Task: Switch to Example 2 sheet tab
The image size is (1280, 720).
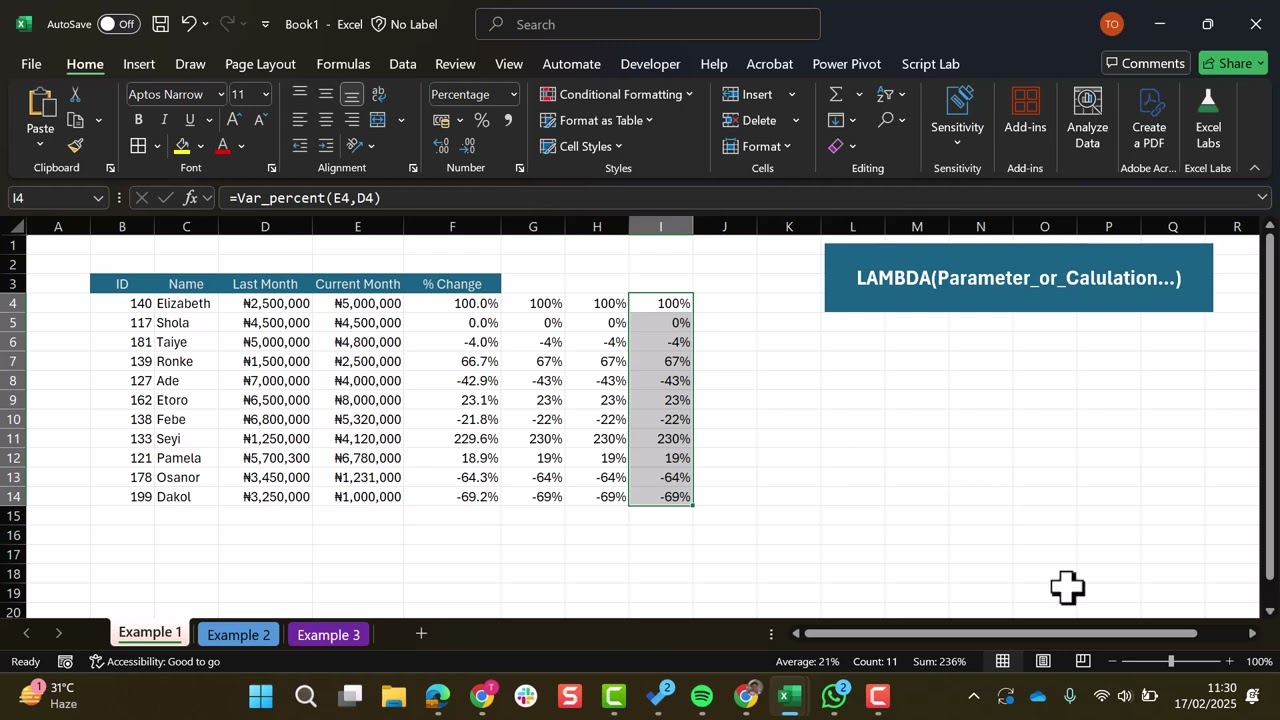Action: [238, 635]
